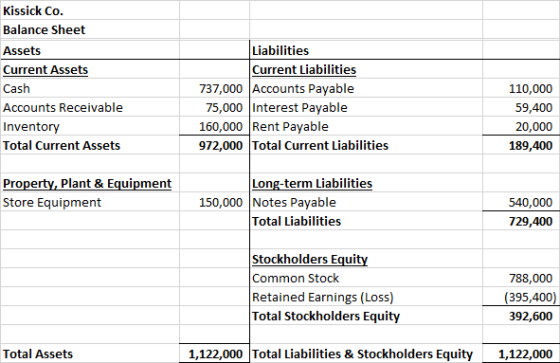Click the Notes Payable label
The width and height of the screenshot is (560, 363).
(294, 203)
